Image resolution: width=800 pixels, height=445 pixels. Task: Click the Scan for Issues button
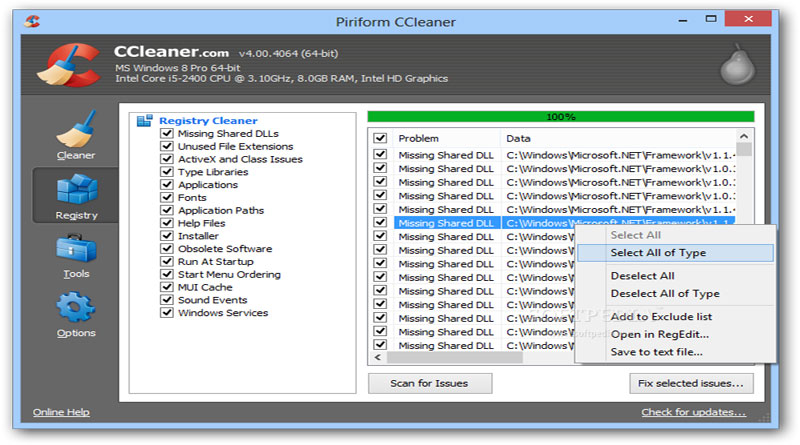[x=428, y=383]
